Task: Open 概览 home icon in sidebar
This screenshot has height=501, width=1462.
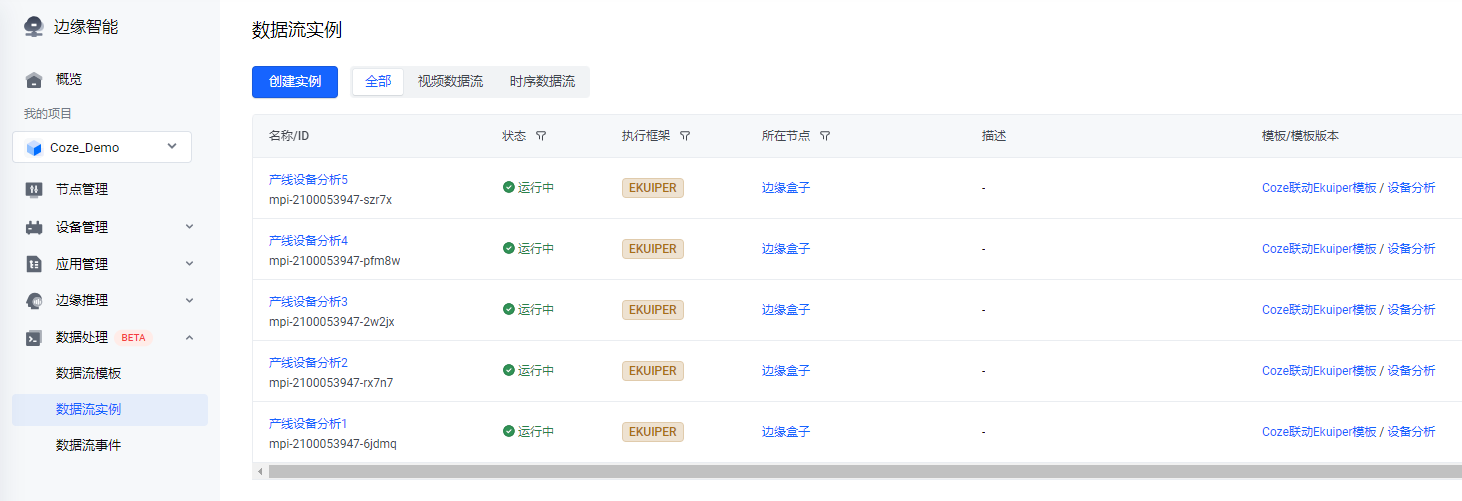Action: coord(34,80)
